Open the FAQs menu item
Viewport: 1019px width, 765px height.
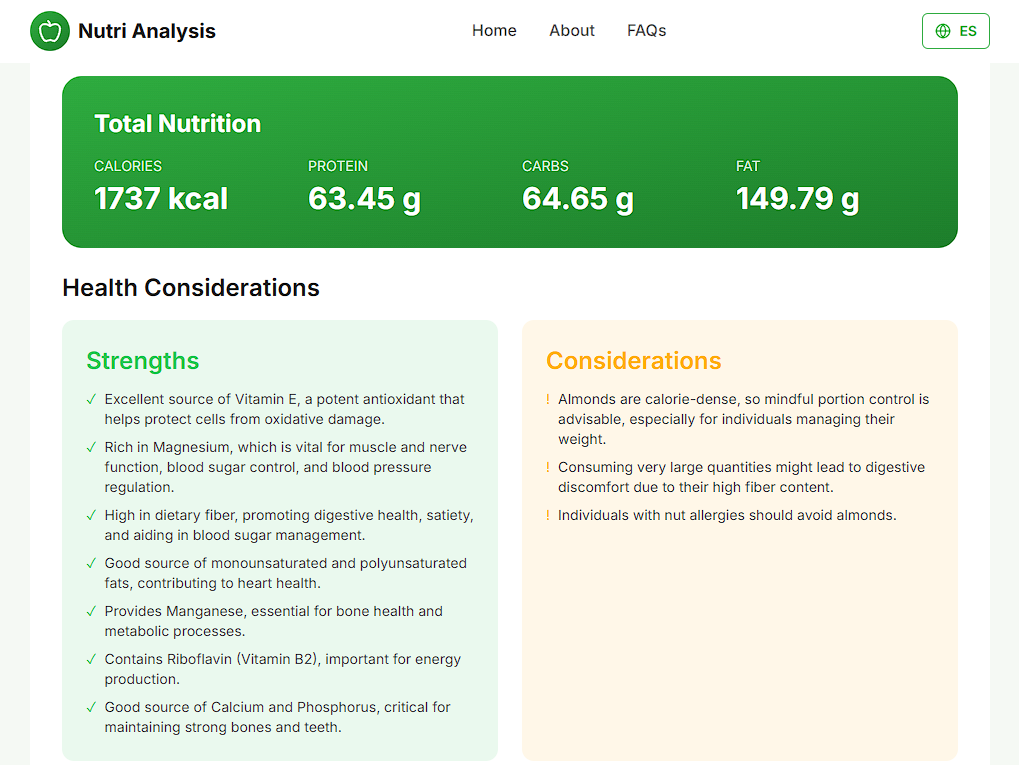pos(647,31)
